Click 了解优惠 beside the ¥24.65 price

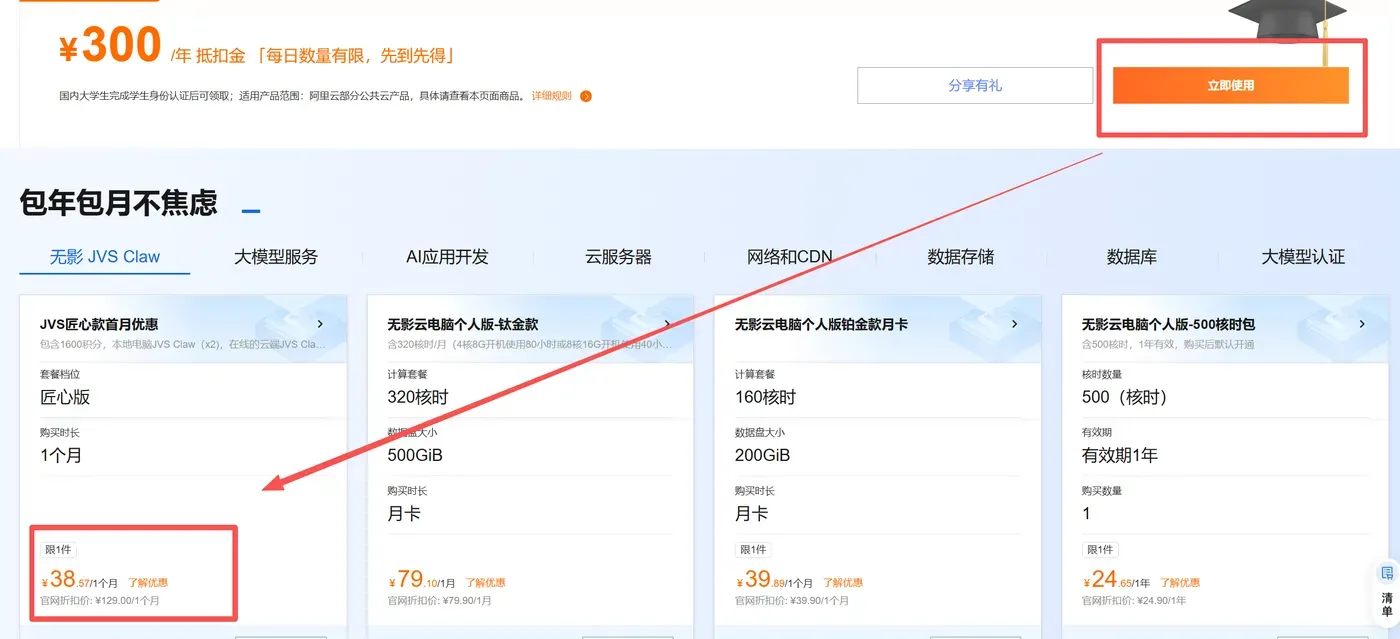(x=1180, y=582)
